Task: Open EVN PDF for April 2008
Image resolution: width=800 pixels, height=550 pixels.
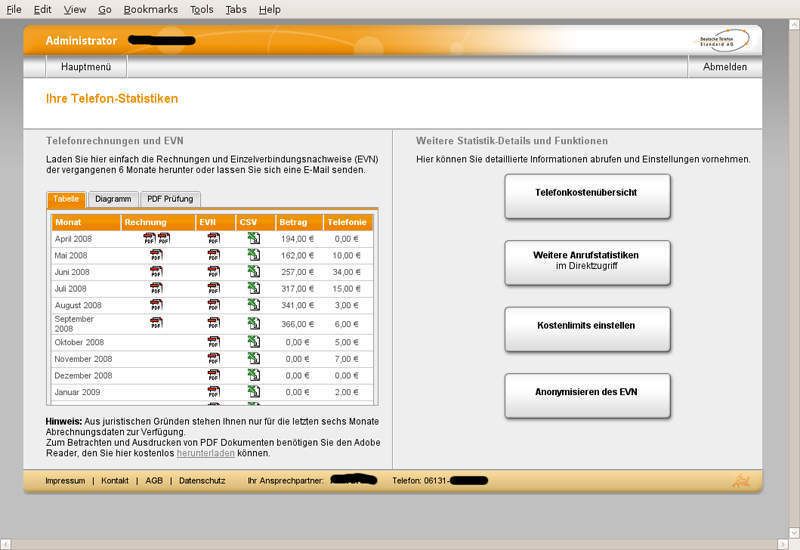Action: tap(214, 238)
